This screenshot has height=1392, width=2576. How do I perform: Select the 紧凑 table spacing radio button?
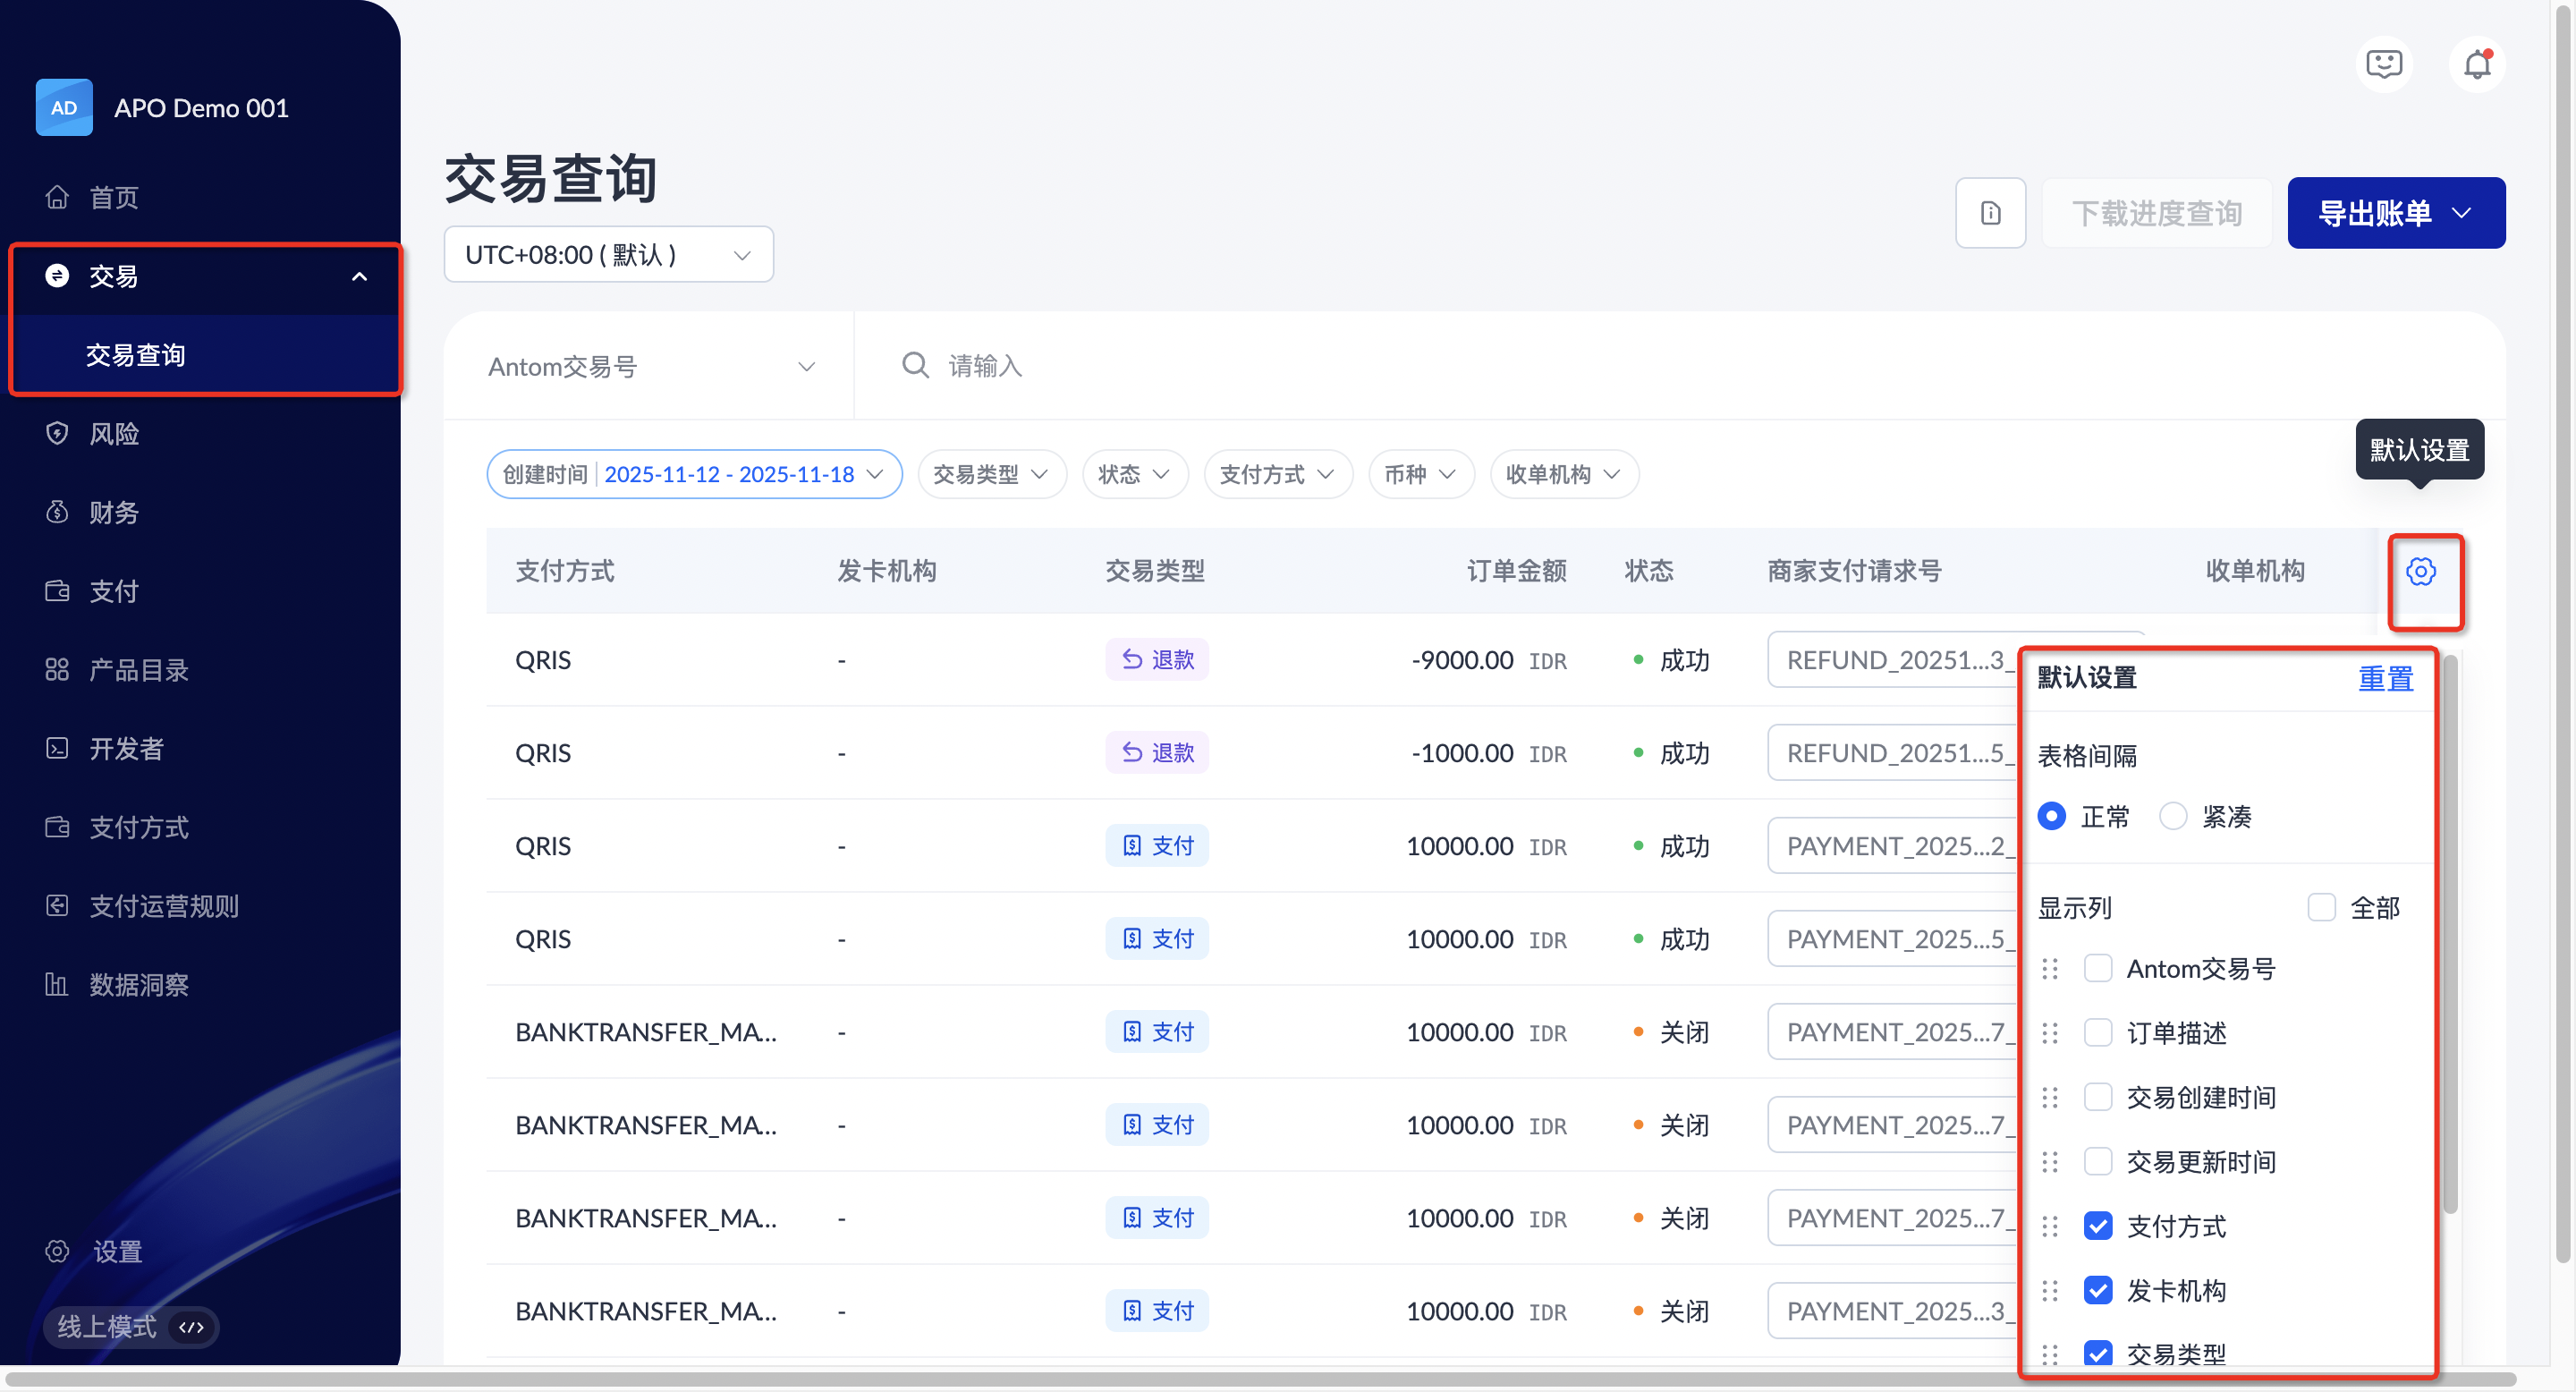2173,817
